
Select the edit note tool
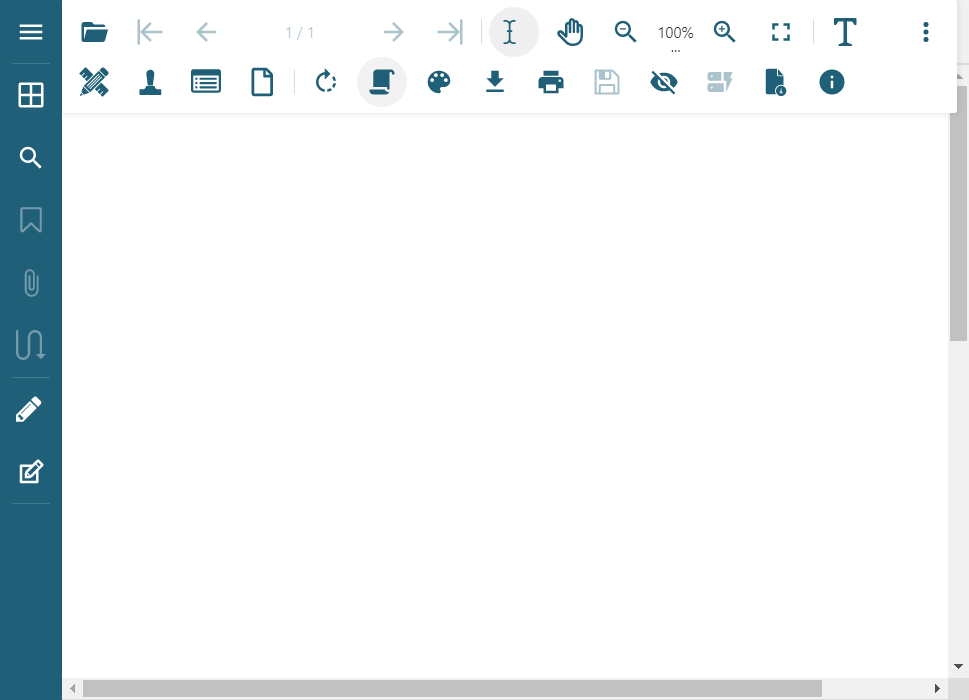[31, 472]
